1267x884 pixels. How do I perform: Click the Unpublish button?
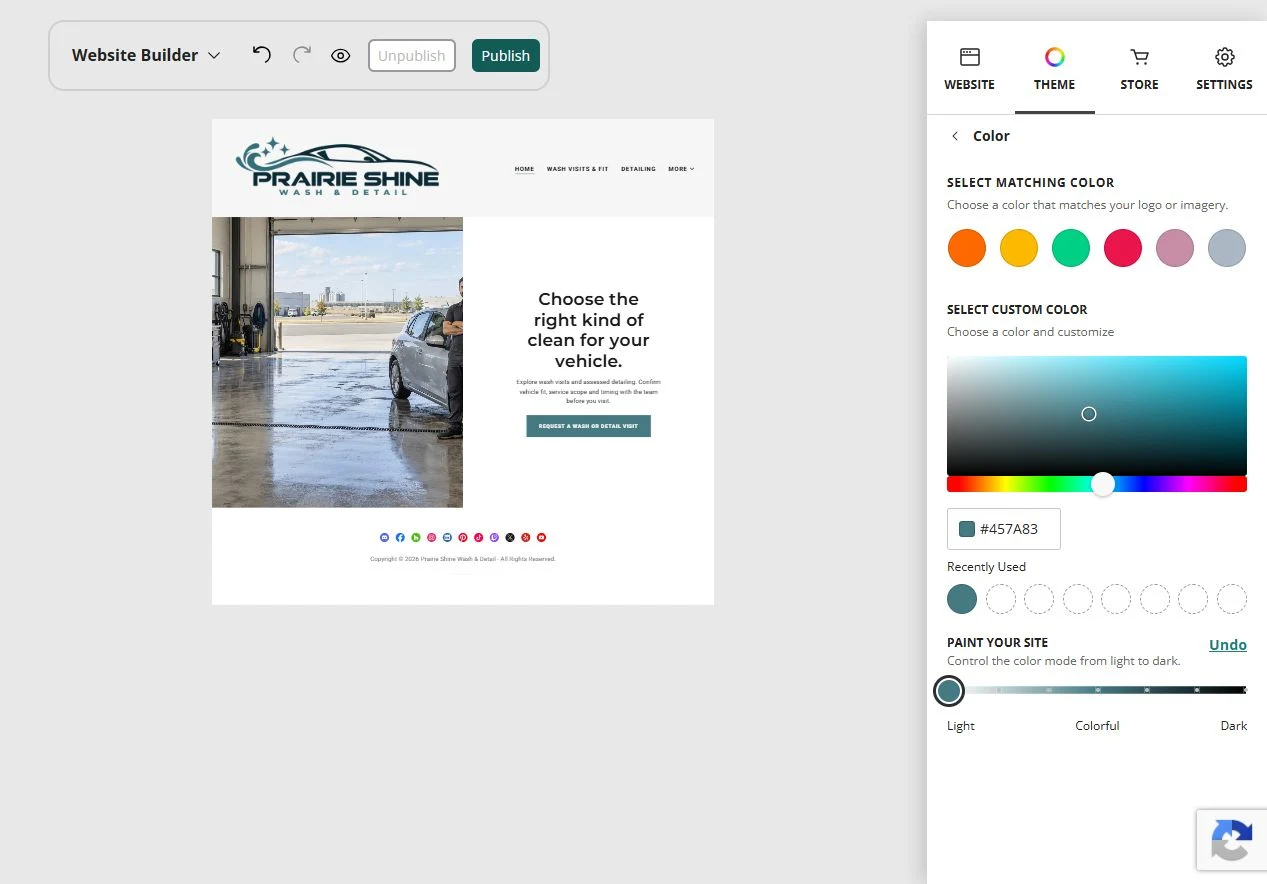[412, 56]
